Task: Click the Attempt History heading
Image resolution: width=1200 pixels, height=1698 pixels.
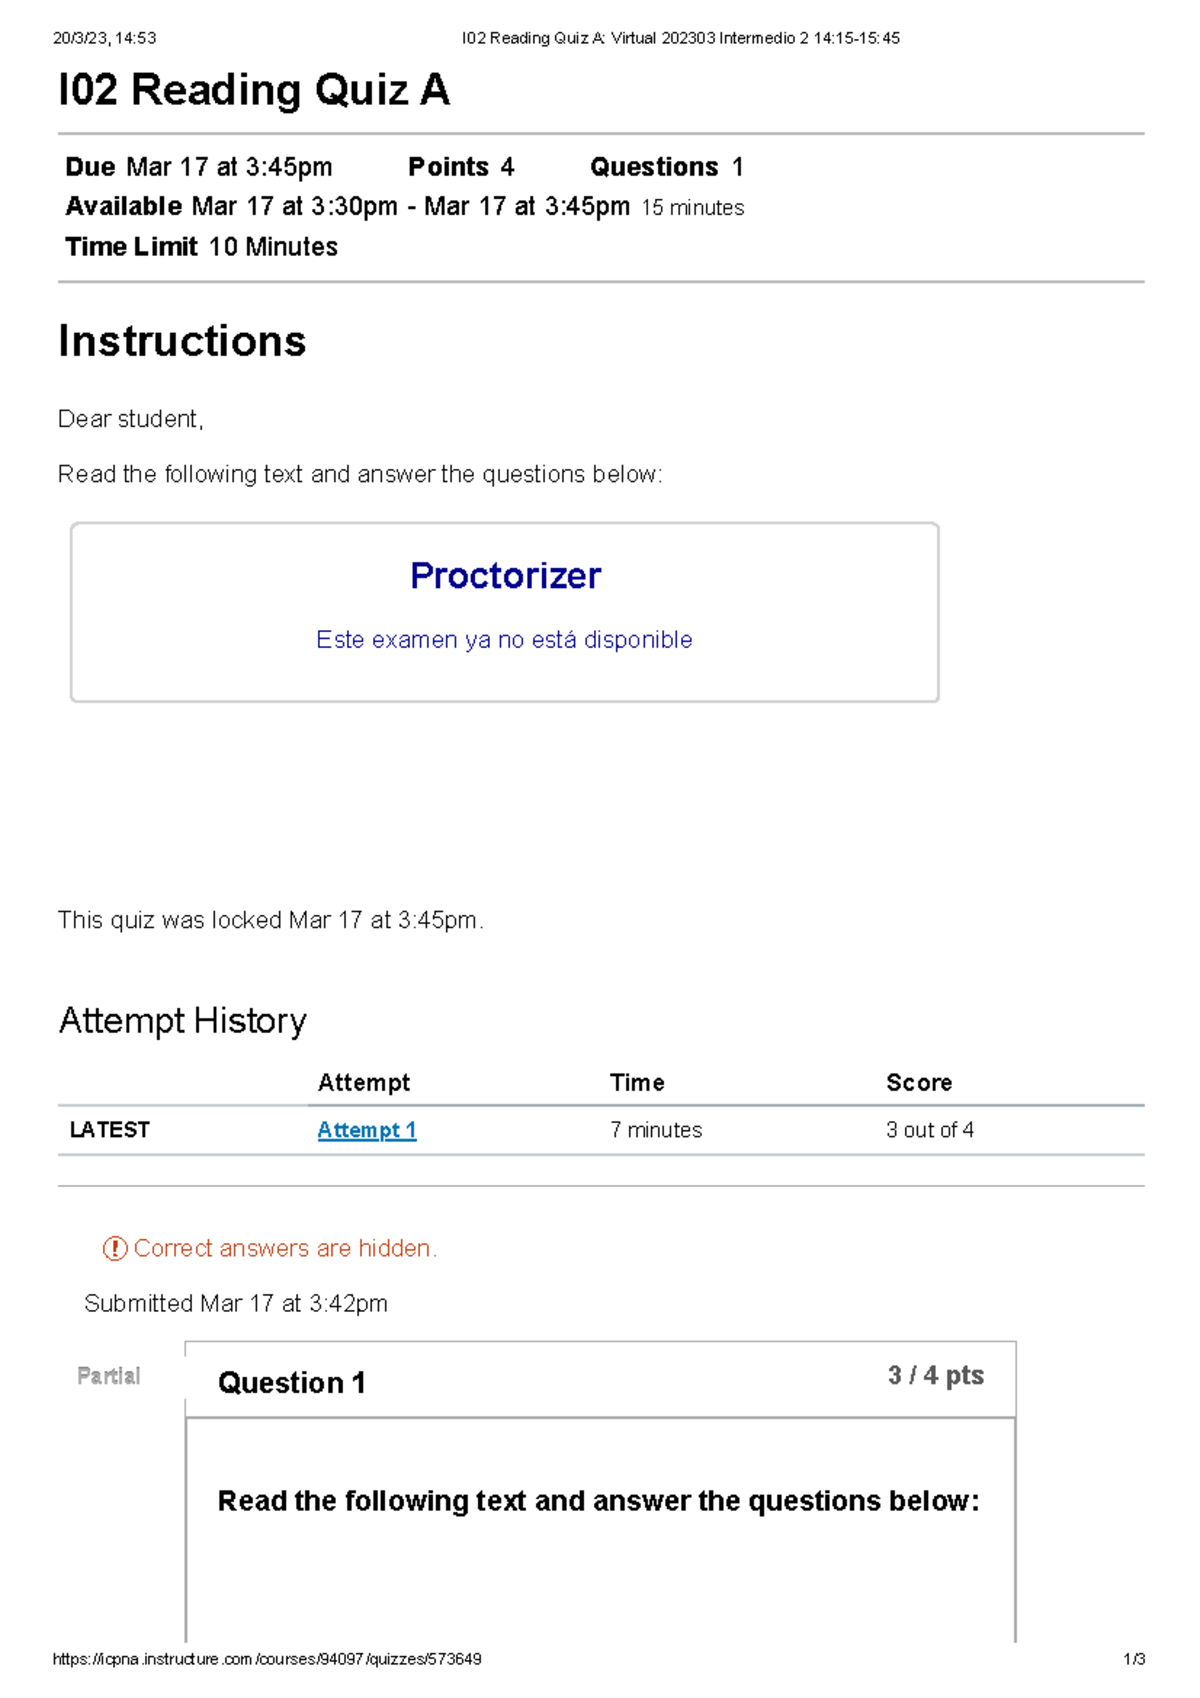Action: (x=183, y=1021)
